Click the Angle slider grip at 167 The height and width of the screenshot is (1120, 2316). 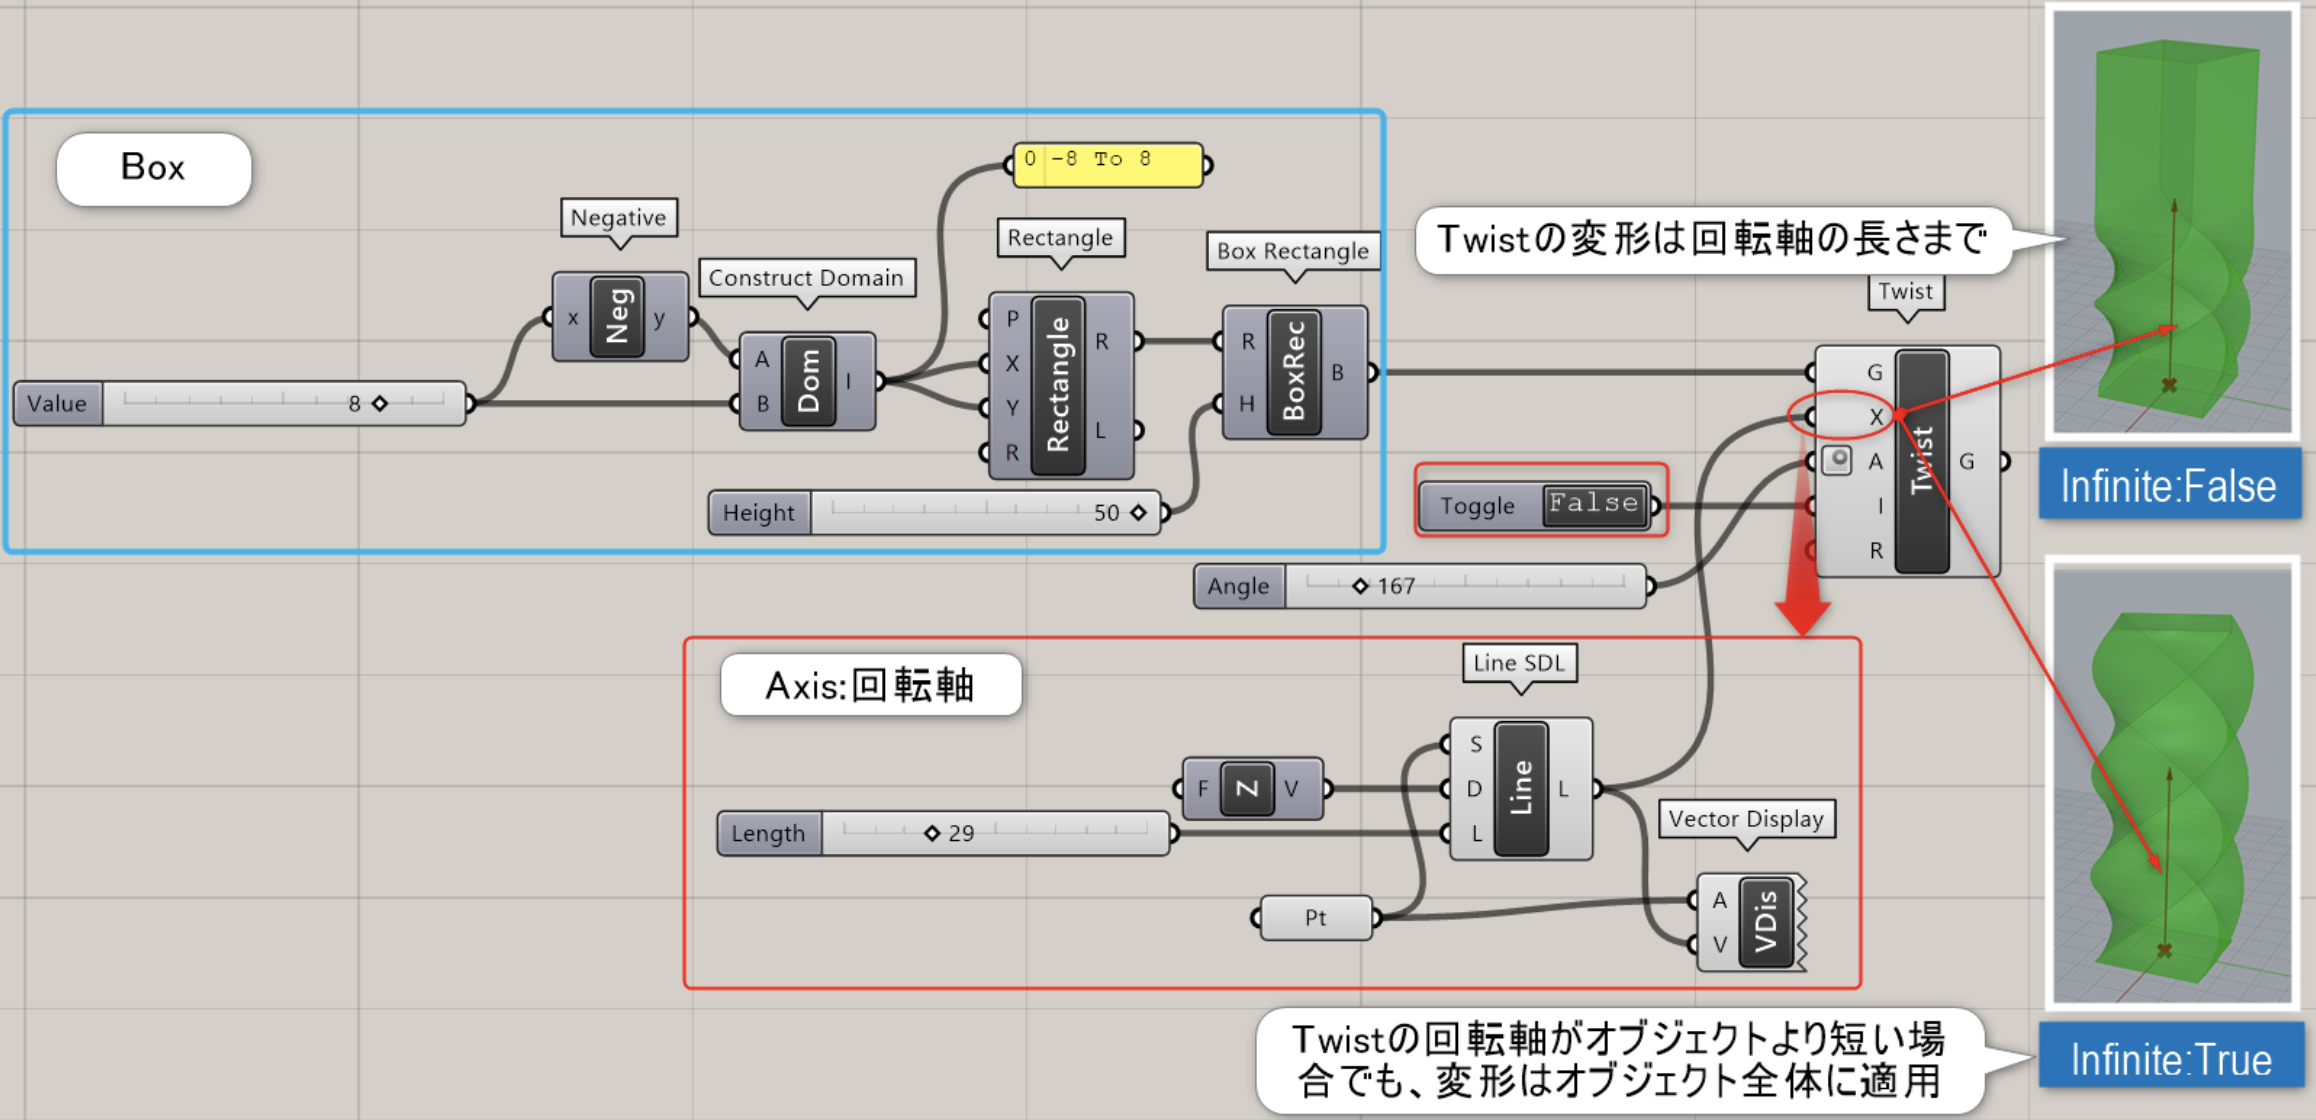(x=1360, y=586)
